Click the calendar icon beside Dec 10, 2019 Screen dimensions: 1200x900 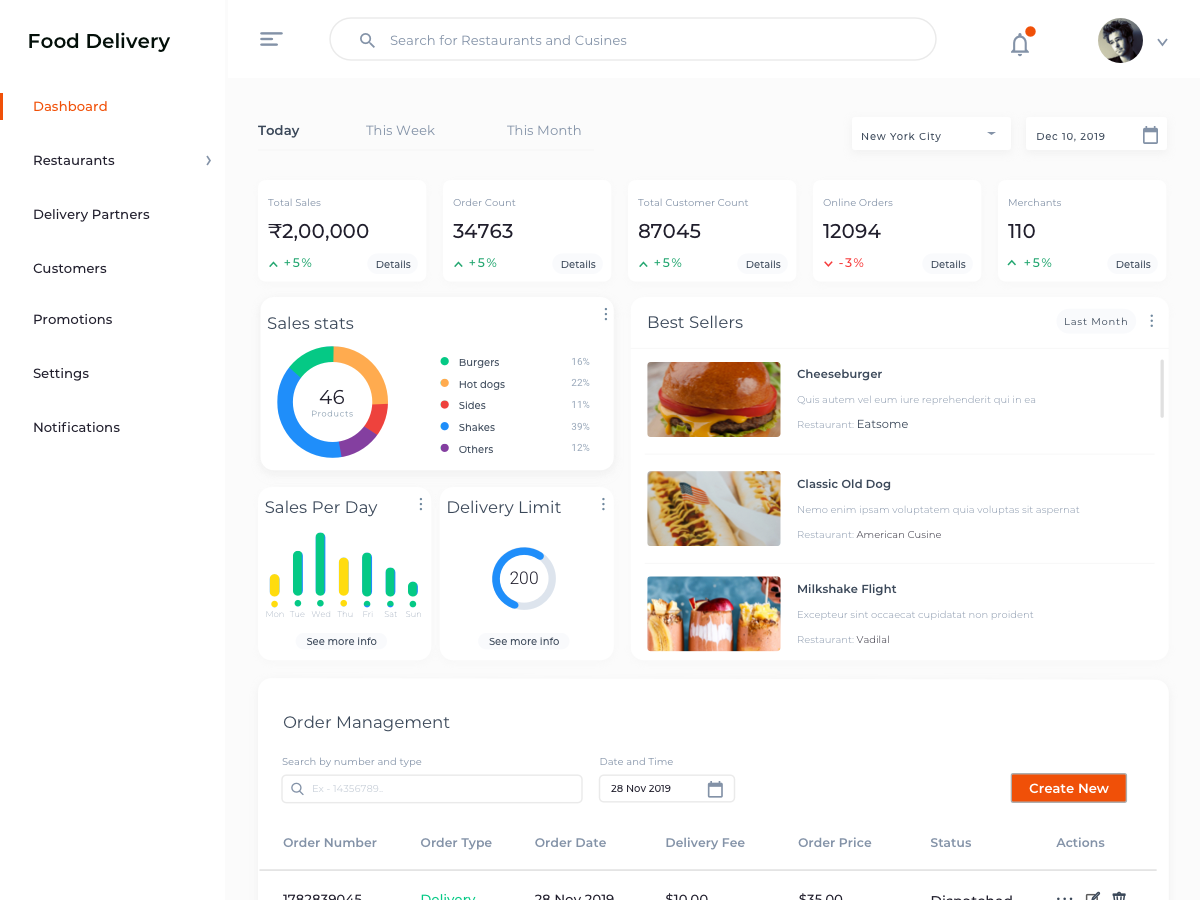click(x=1150, y=136)
